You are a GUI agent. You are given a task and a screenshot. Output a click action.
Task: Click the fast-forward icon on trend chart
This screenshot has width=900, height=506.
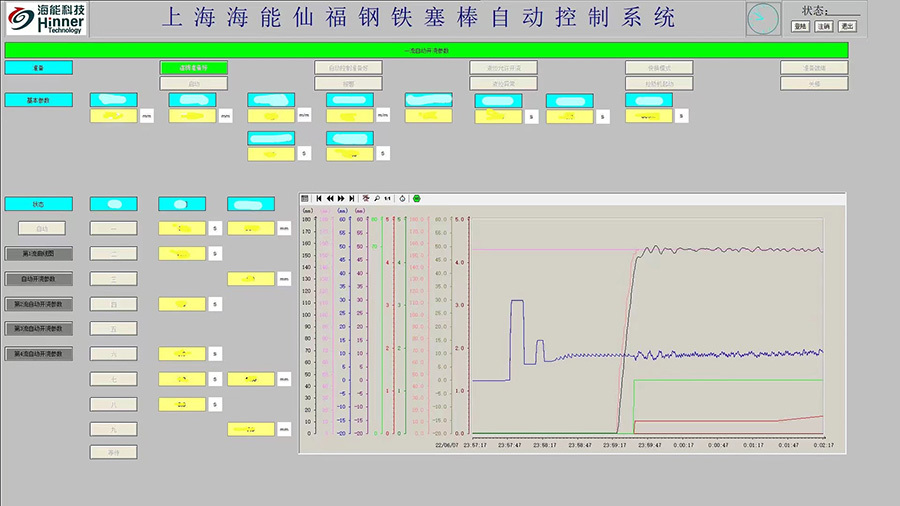coord(341,199)
